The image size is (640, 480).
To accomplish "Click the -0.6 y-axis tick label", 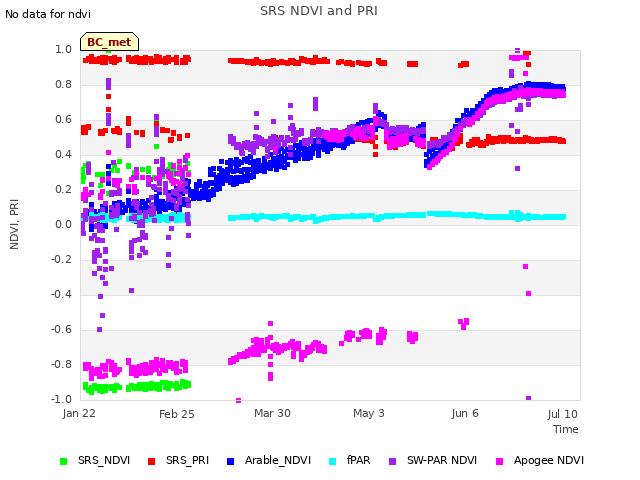I will click(x=61, y=329).
